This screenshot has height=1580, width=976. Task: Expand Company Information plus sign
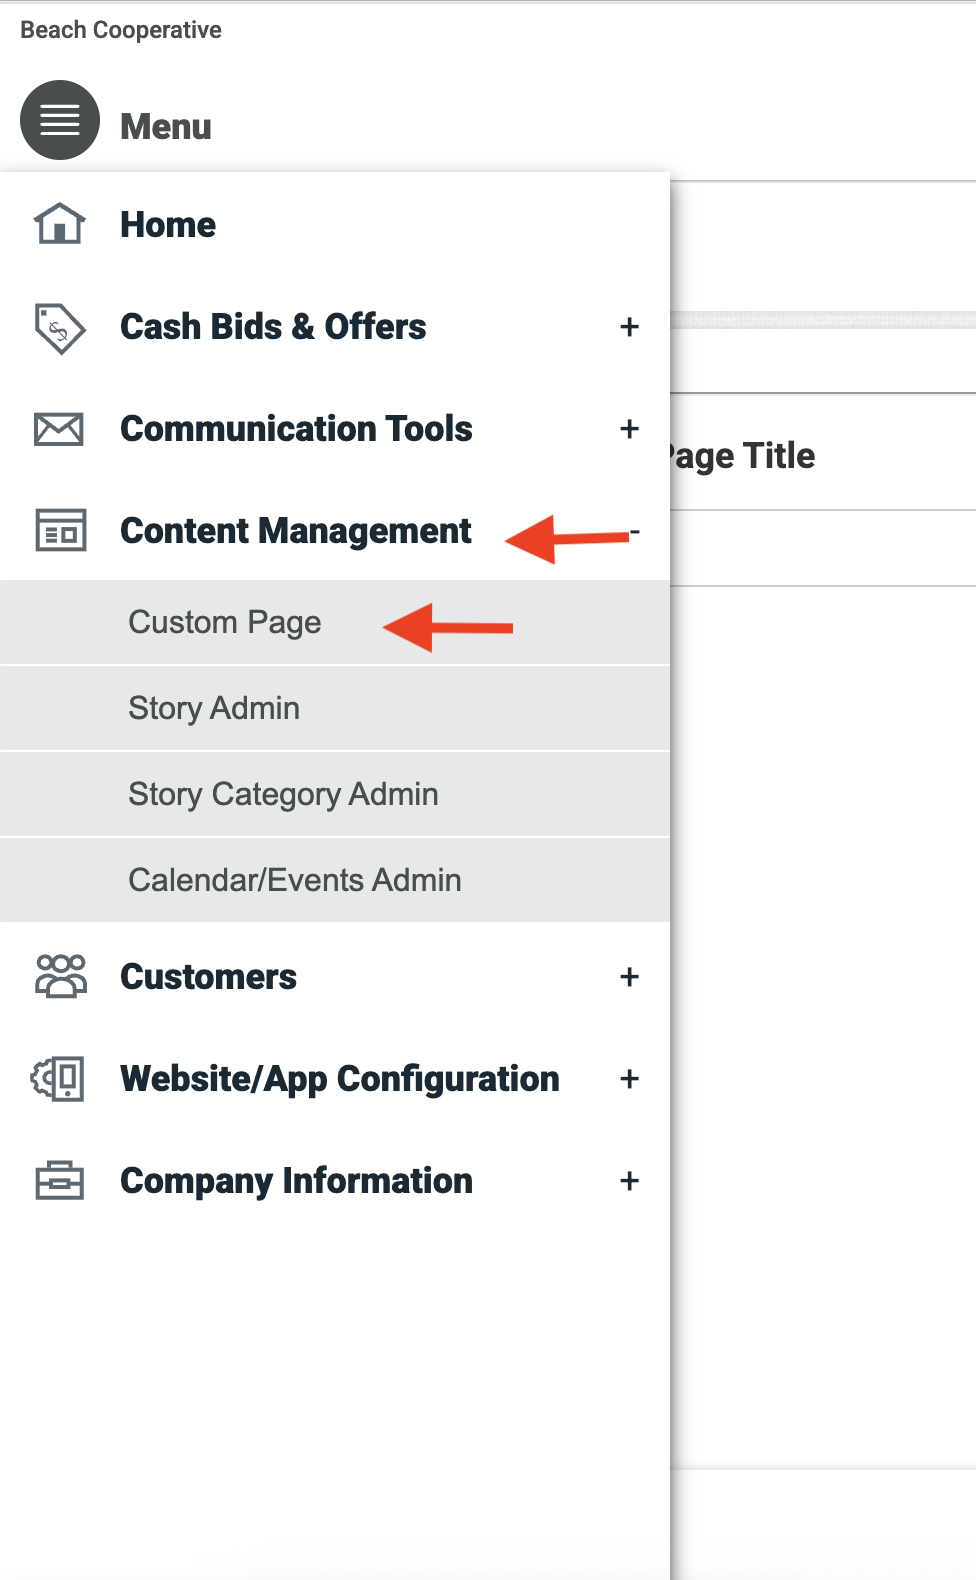click(629, 1181)
